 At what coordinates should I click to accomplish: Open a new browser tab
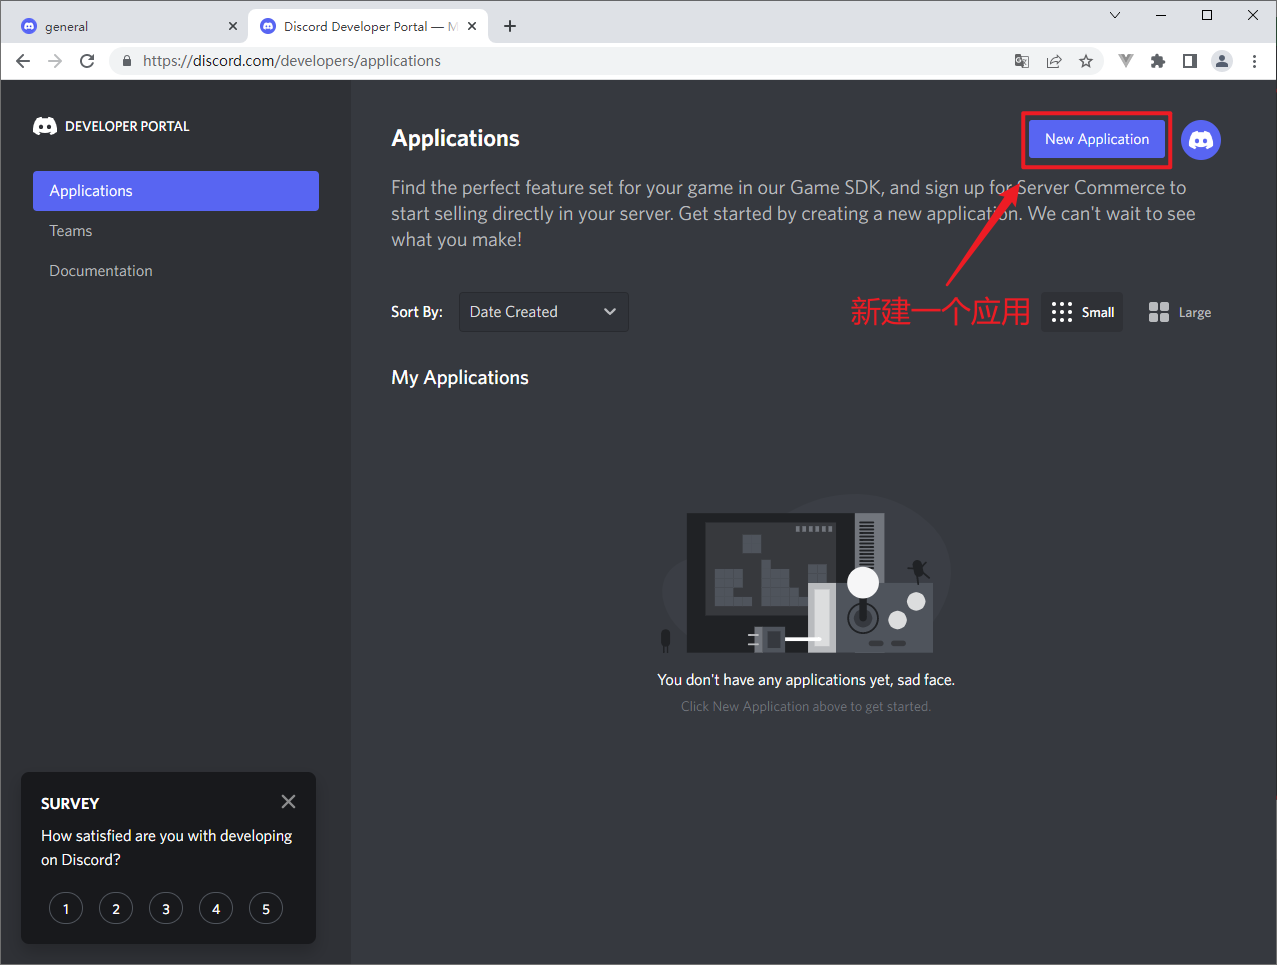(x=510, y=26)
